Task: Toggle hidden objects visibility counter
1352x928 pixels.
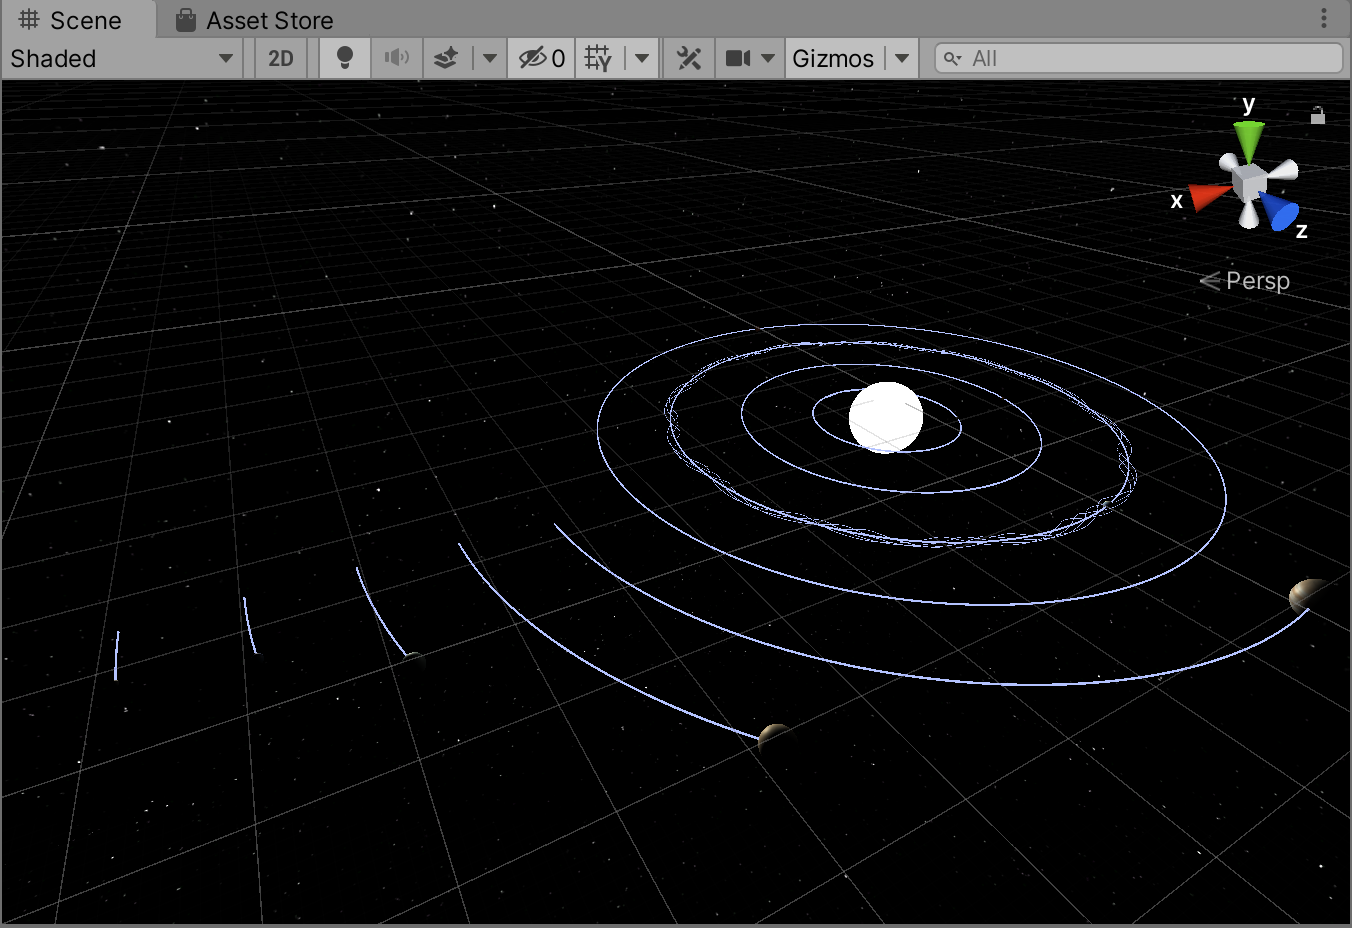Action: point(541,58)
